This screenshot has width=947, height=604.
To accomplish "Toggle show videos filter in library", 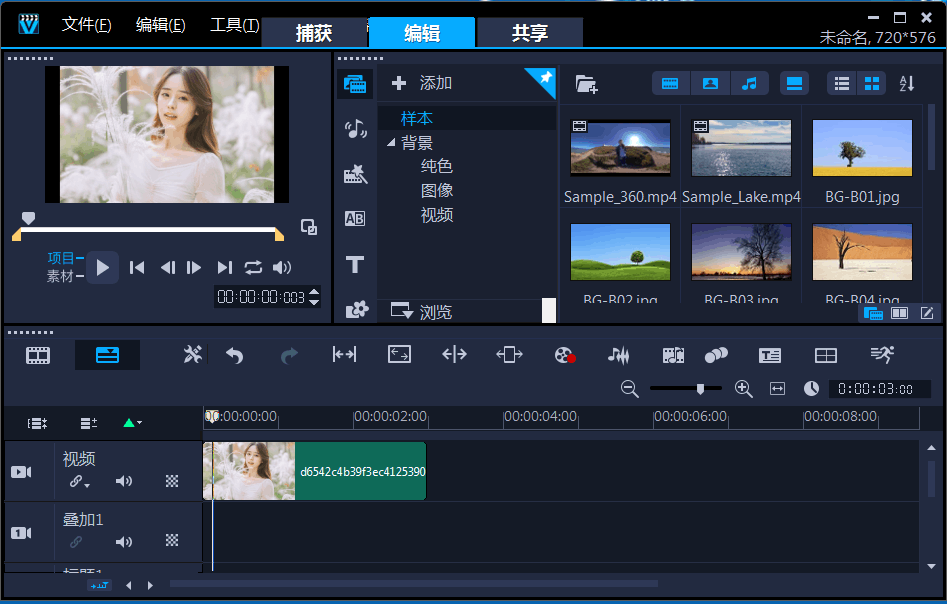I will [x=670, y=84].
